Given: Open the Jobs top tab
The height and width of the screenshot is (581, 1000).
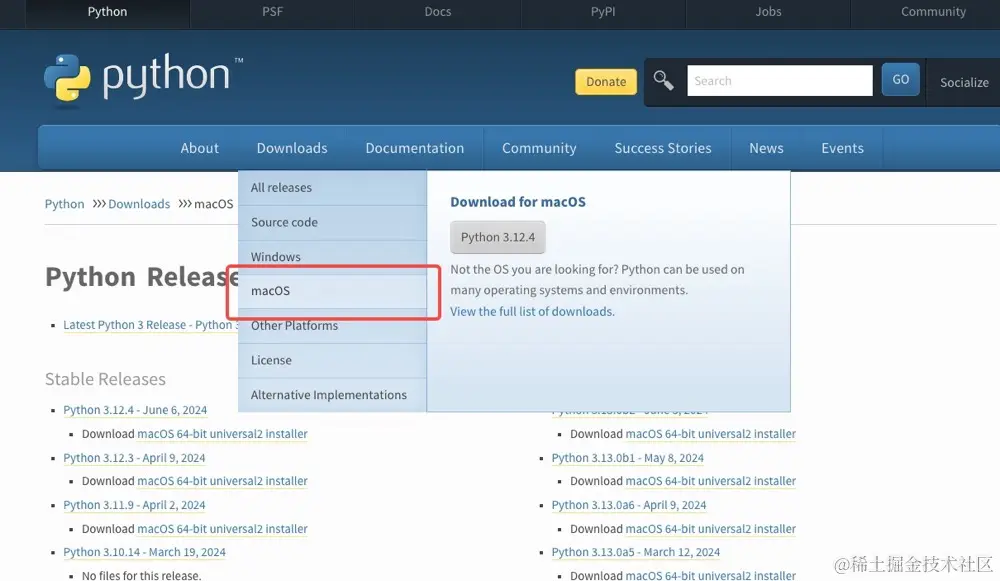Looking at the screenshot, I should point(768,12).
